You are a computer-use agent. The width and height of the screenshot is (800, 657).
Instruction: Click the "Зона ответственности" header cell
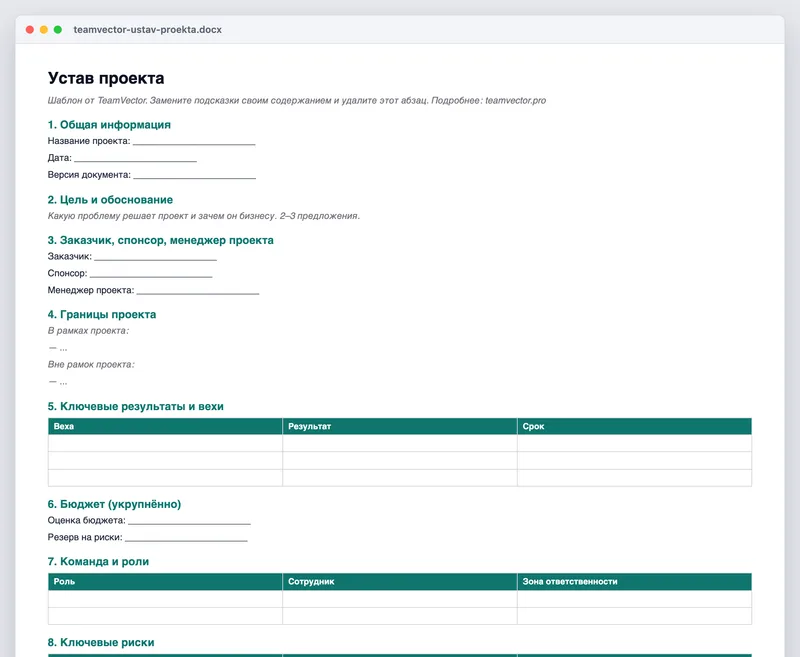pyautogui.click(x=635, y=582)
